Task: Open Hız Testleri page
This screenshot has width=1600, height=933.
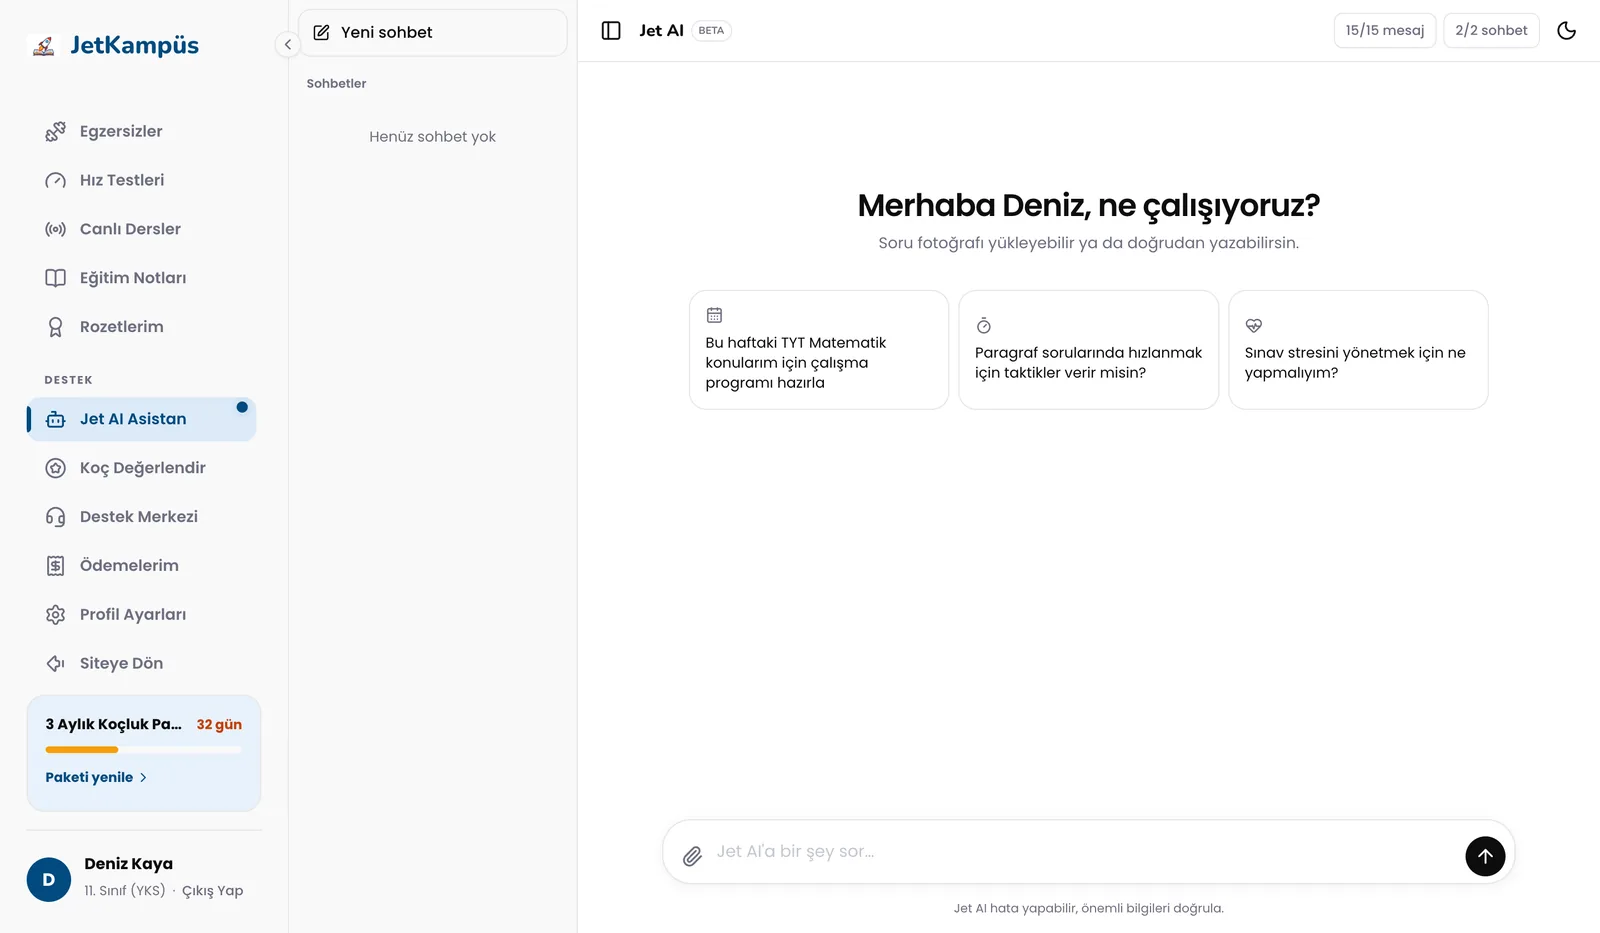Action: pyautogui.click(x=142, y=180)
